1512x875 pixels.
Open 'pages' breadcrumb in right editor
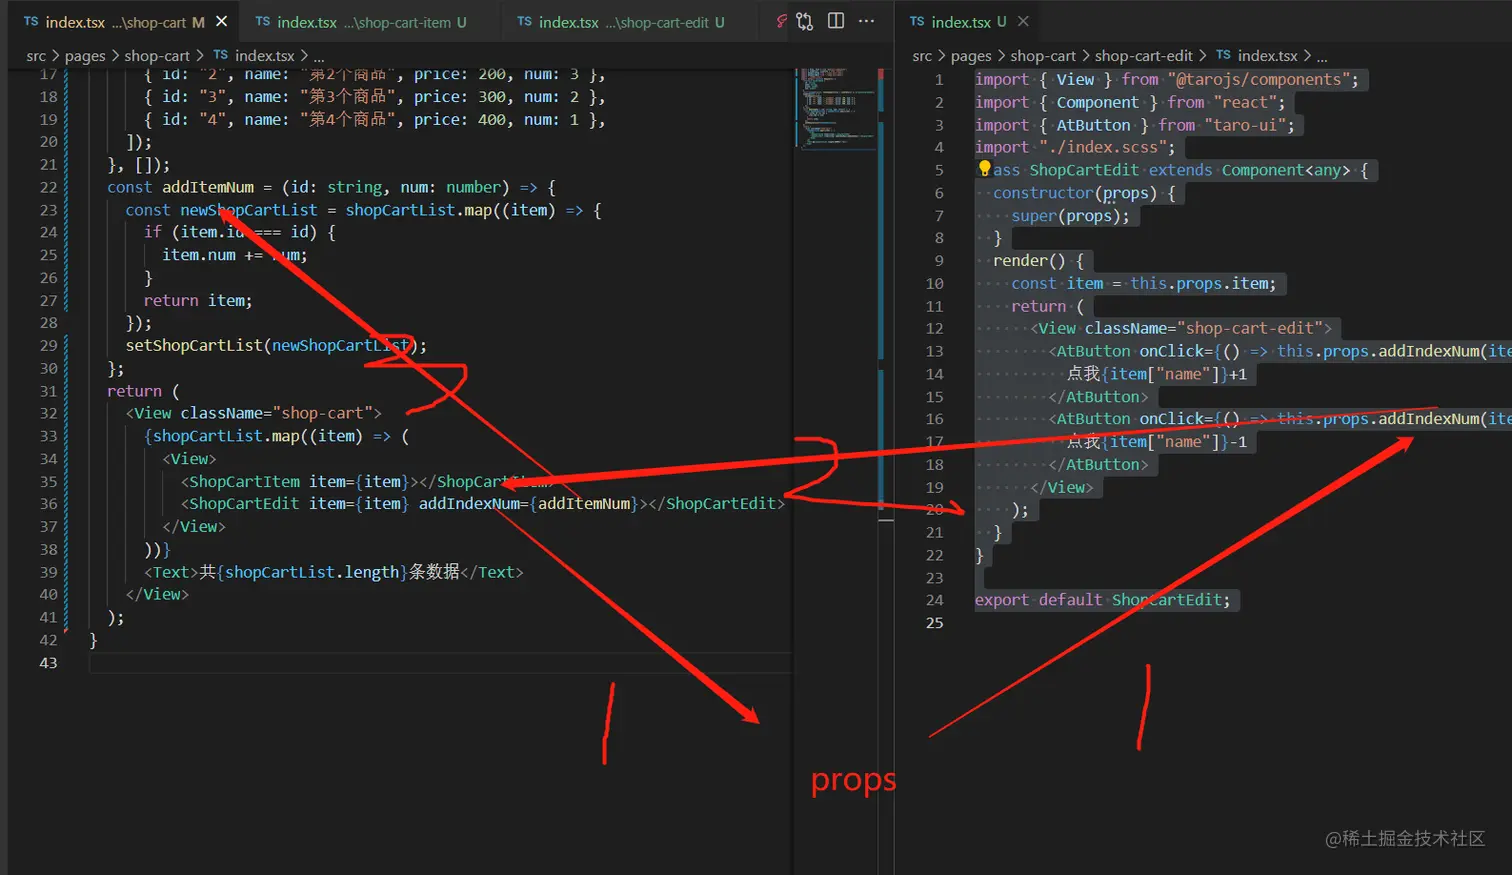tap(971, 56)
